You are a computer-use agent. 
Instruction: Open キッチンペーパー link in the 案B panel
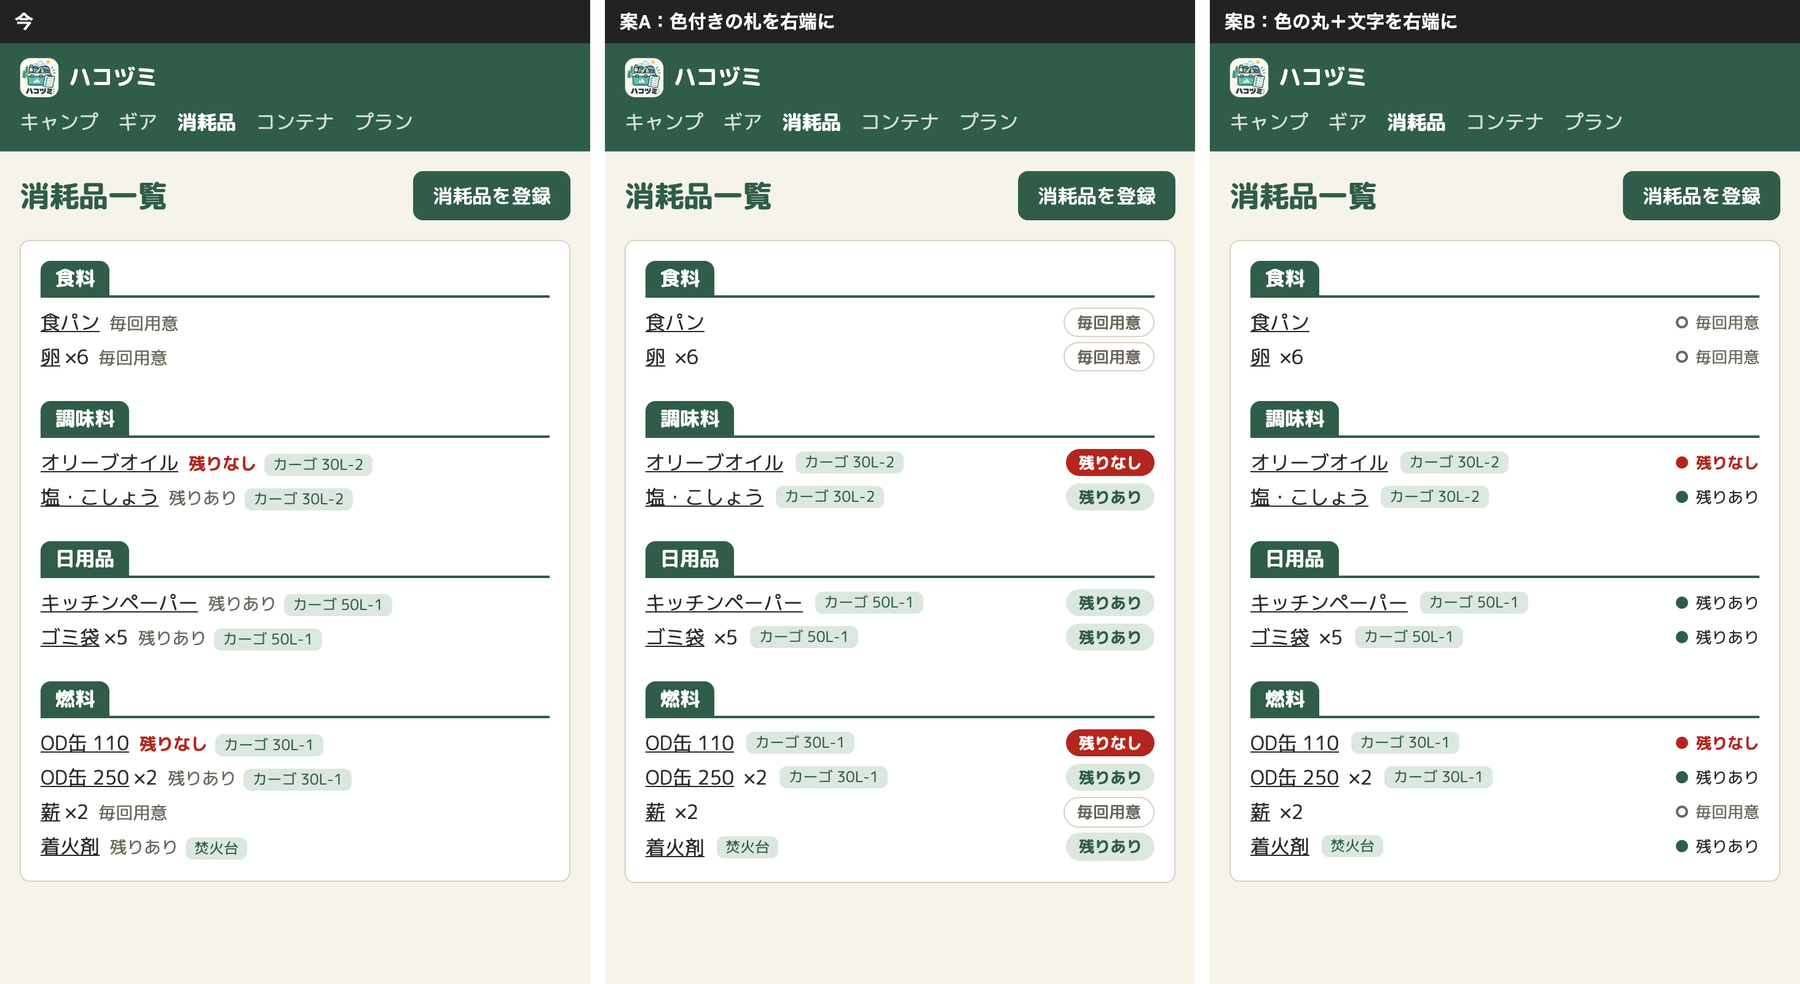point(1328,602)
